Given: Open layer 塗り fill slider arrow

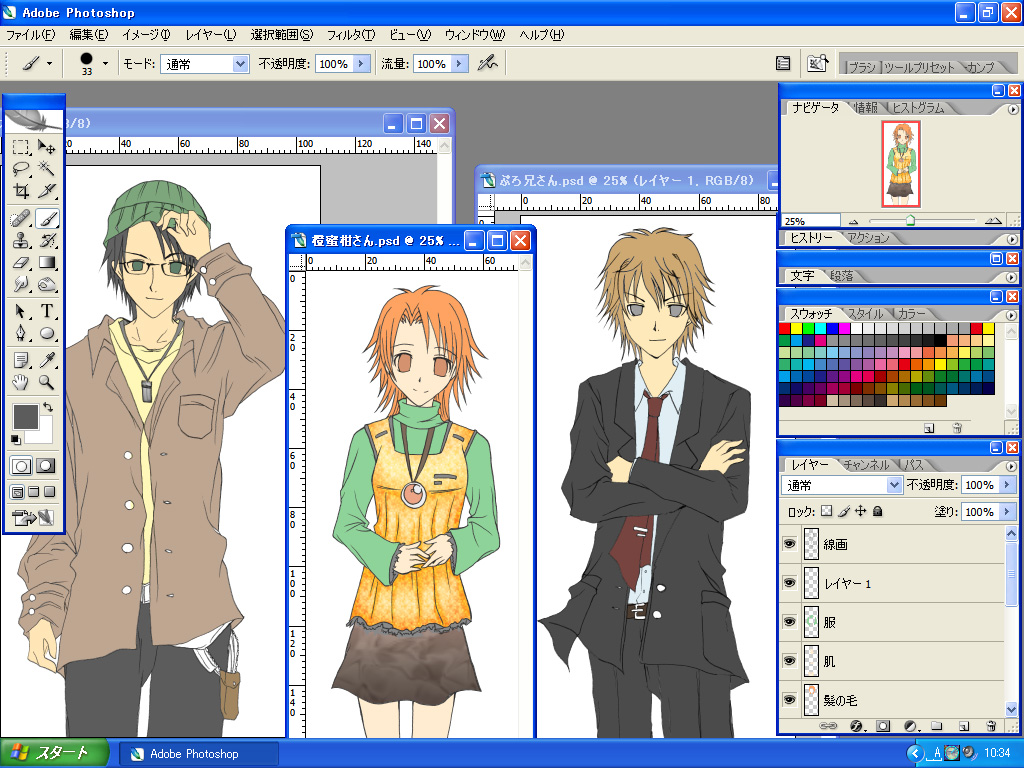Looking at the screenshot, I should point(1006,511).
